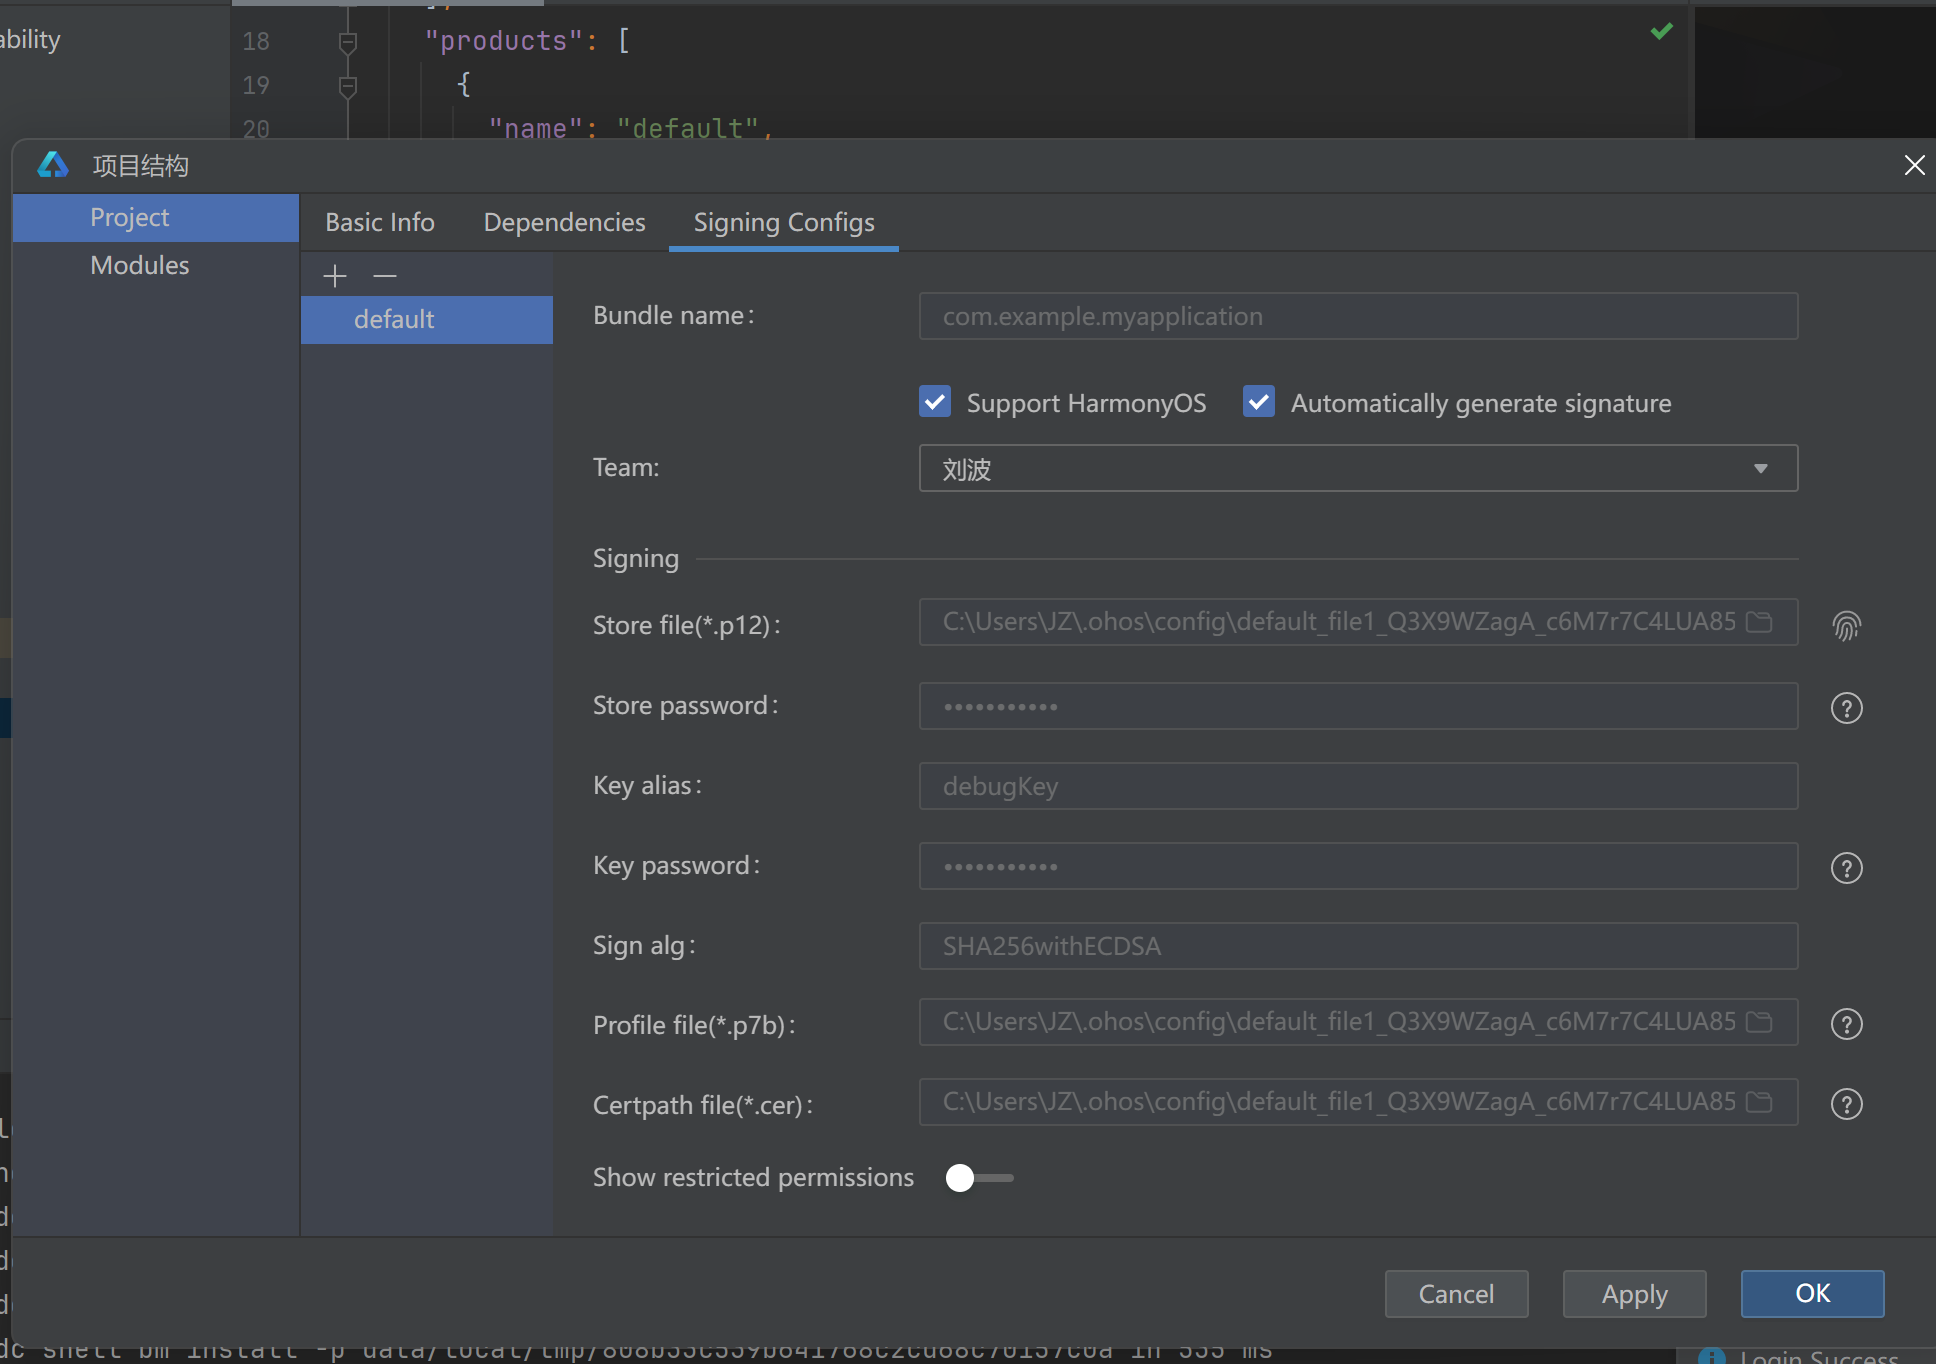Select the Signing Configs tab
The image size is (1936, 1364).
(x=784, y=222)
